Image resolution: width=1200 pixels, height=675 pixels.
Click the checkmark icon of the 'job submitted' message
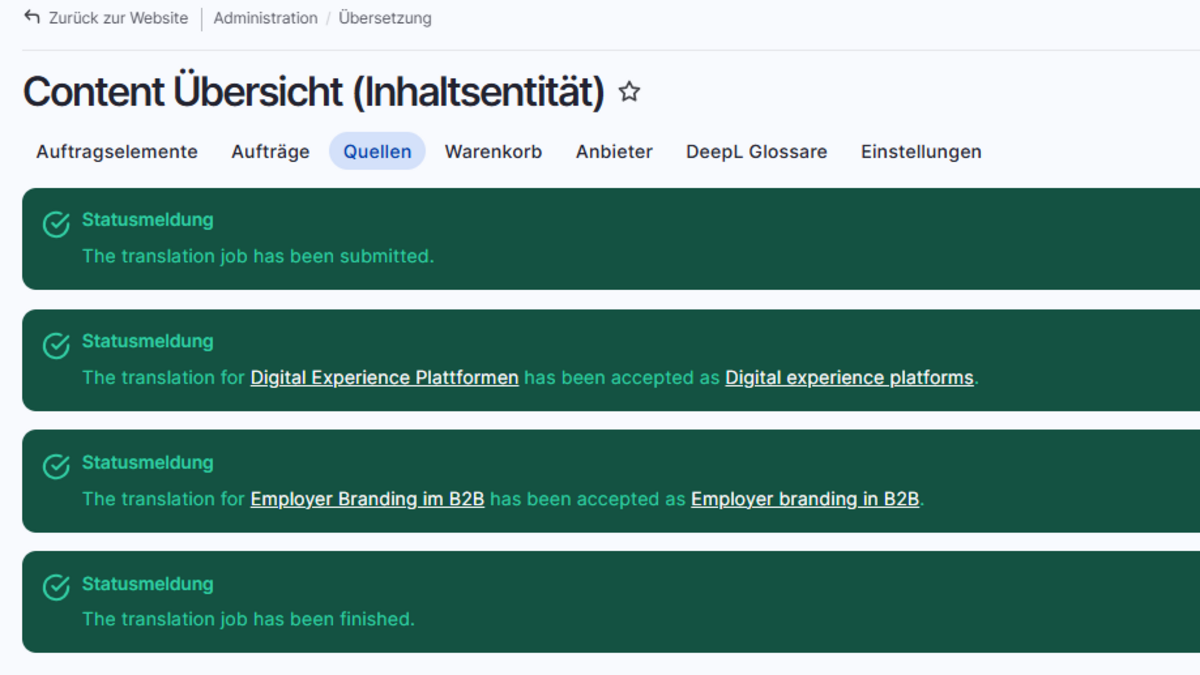56,224
